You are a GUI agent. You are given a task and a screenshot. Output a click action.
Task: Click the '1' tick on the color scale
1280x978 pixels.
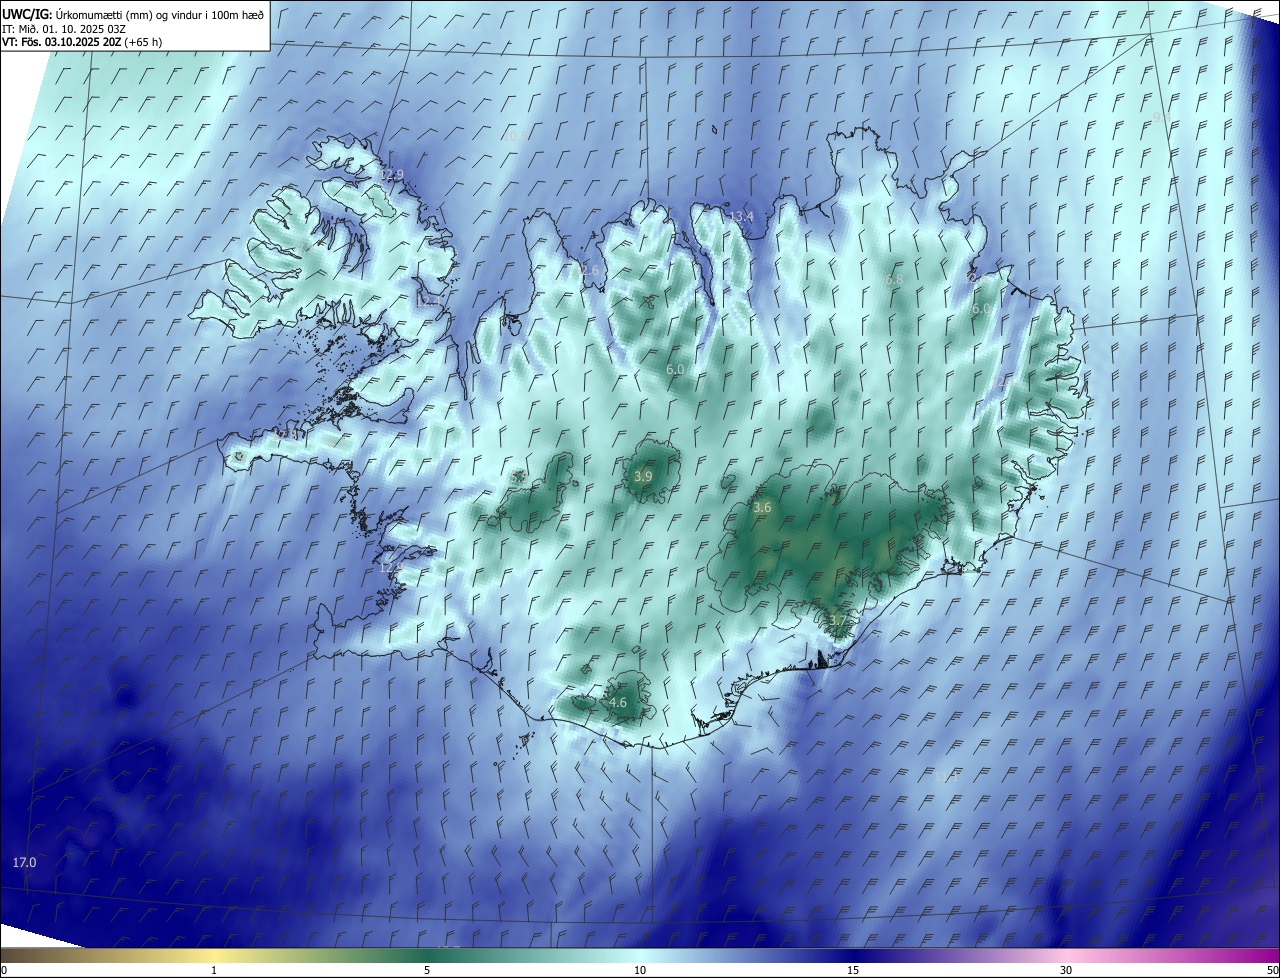(x=214, y=971)
